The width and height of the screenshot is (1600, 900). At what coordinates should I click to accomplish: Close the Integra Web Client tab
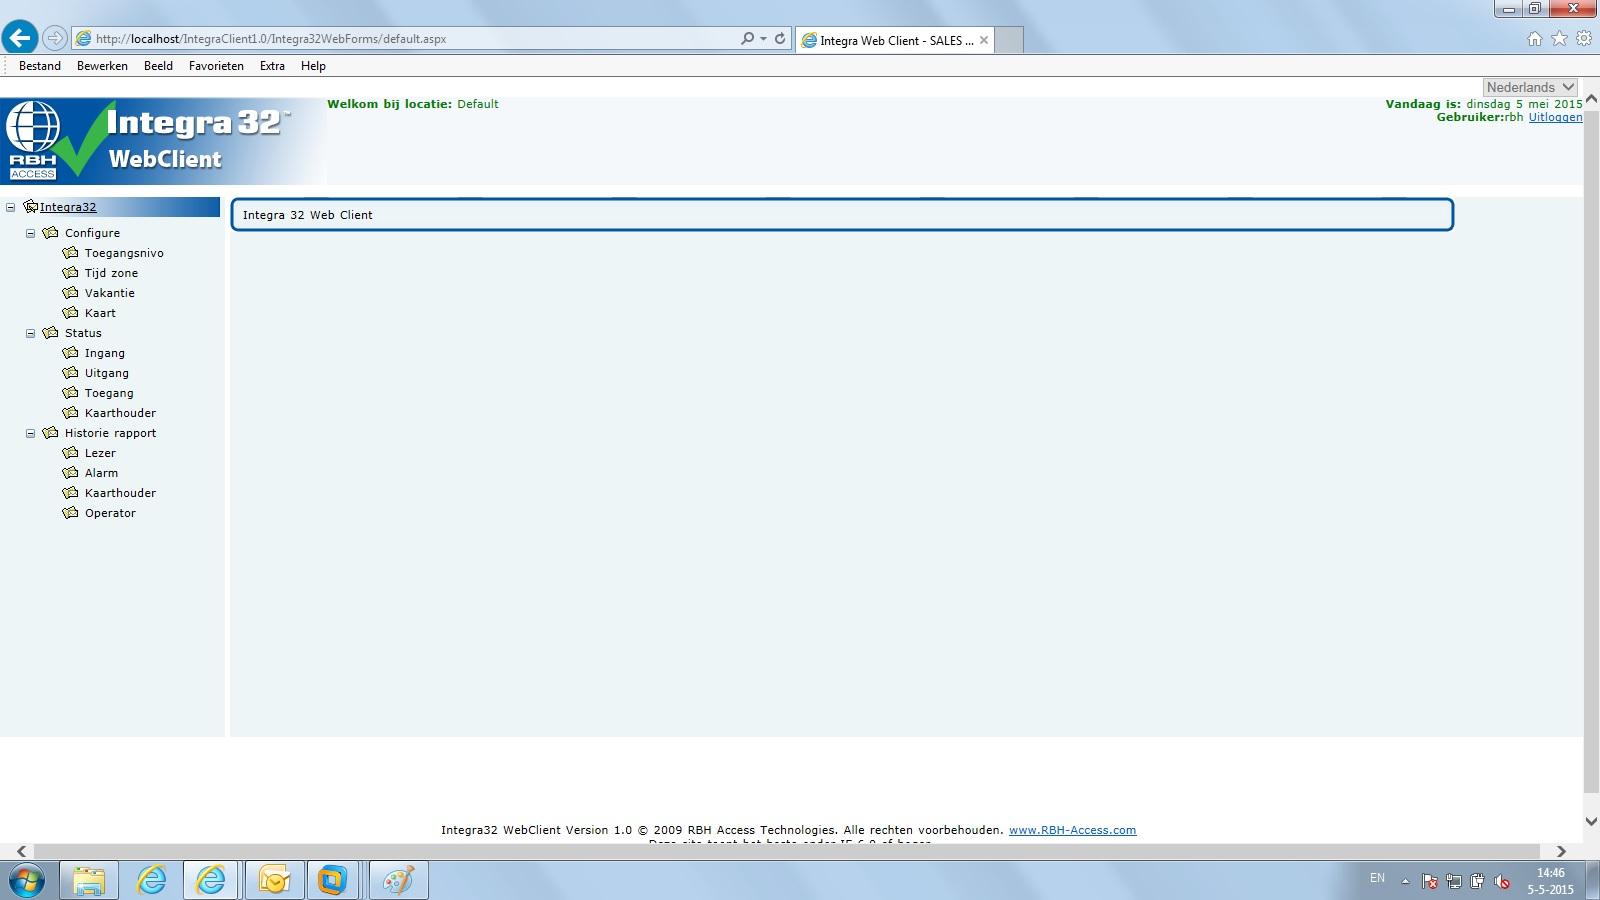tap(984, 40)
